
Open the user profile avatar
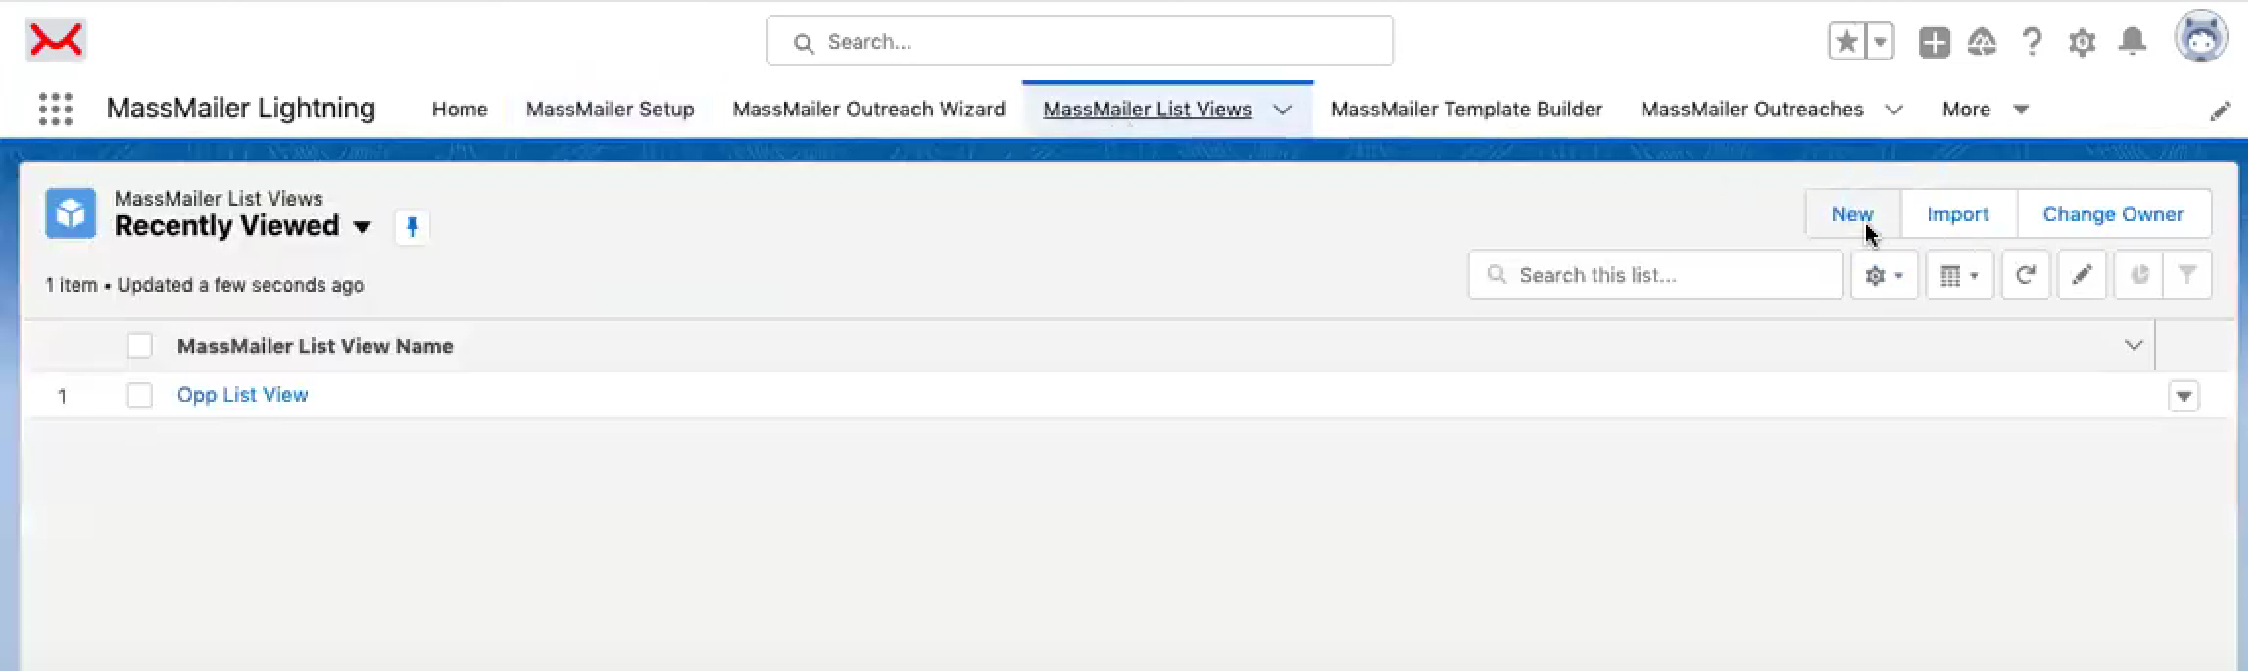click(x=2200, y=38)
